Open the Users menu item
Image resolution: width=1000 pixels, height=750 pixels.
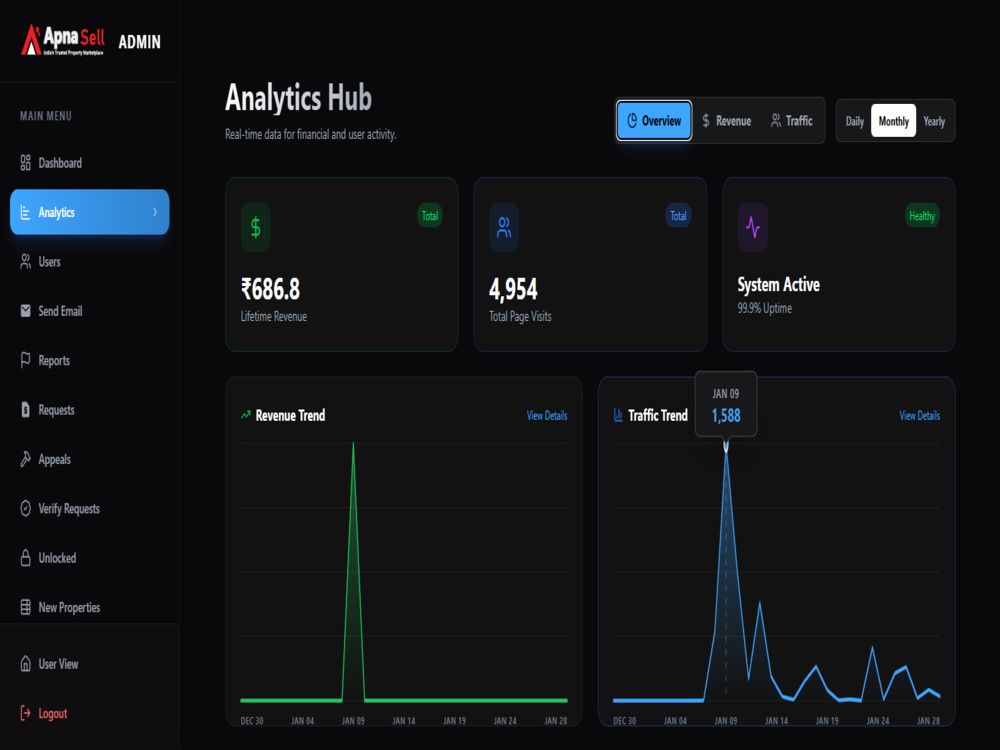point(89,261)
